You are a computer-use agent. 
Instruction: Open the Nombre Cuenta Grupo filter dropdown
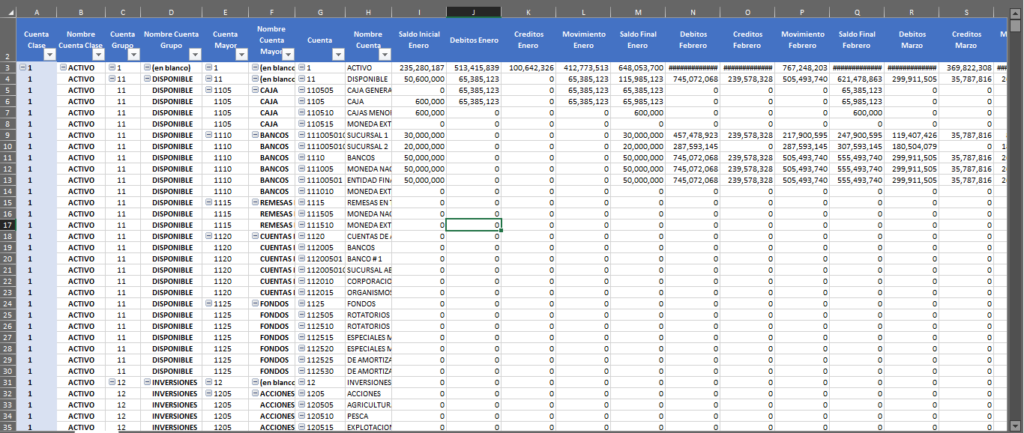coord(195,56)
